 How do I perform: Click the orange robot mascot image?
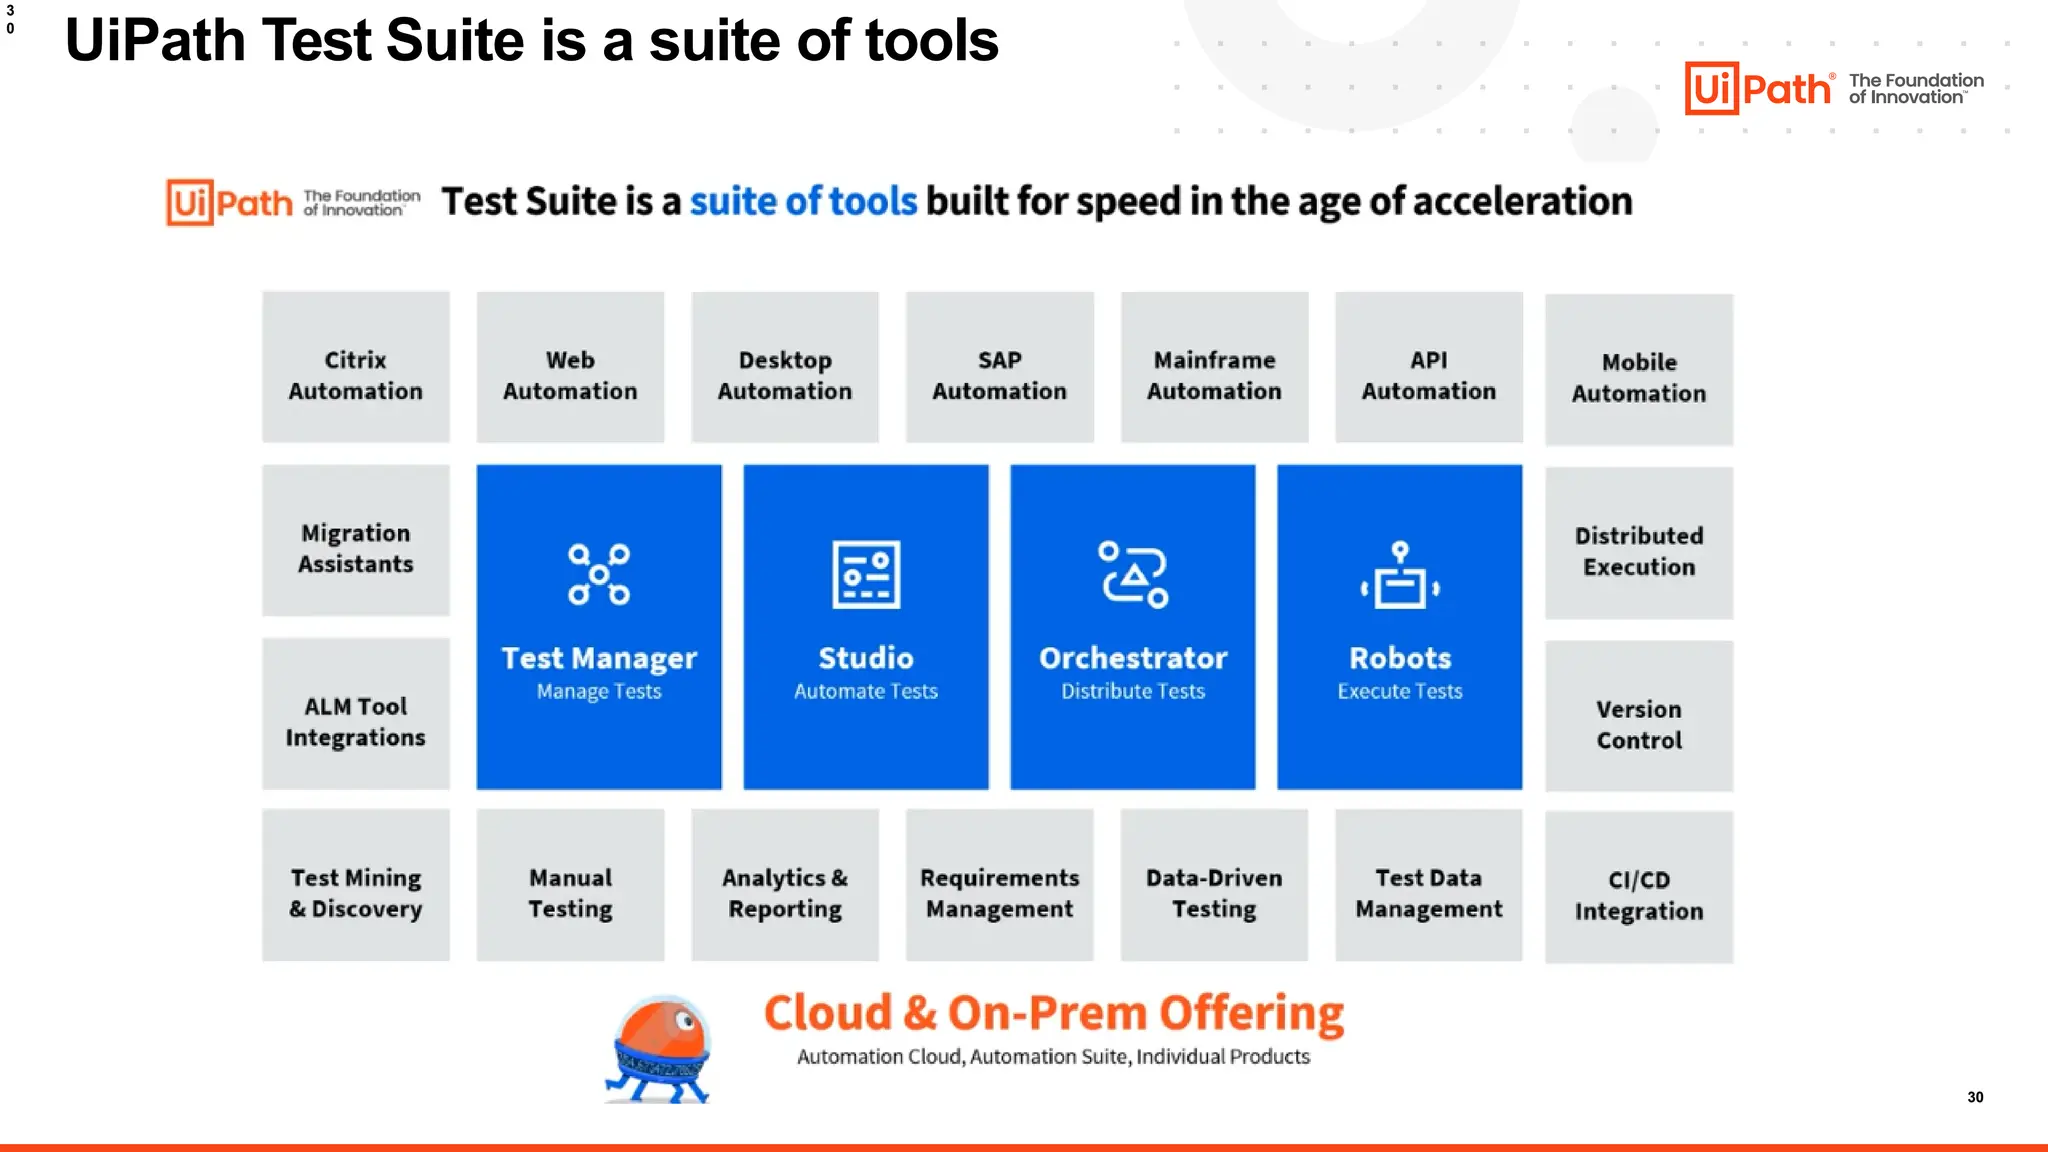[660, 1049]
